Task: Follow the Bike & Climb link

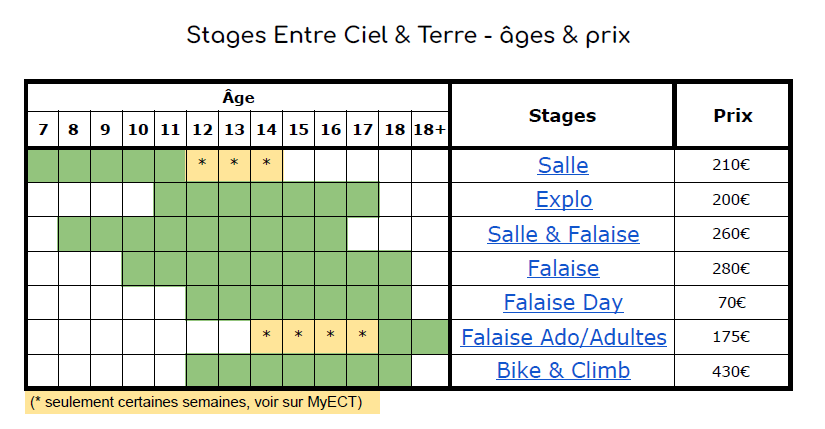Action: pyautogui.click(x=563, y=371)
